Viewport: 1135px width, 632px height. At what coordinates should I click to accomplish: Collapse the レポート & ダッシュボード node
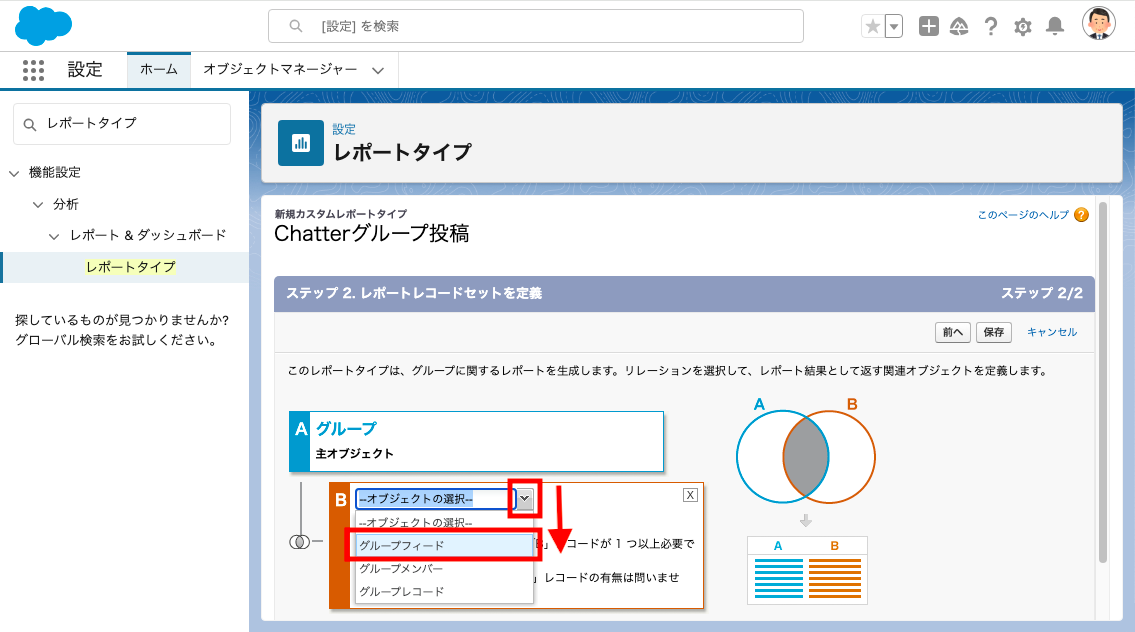tap(54, 236)
